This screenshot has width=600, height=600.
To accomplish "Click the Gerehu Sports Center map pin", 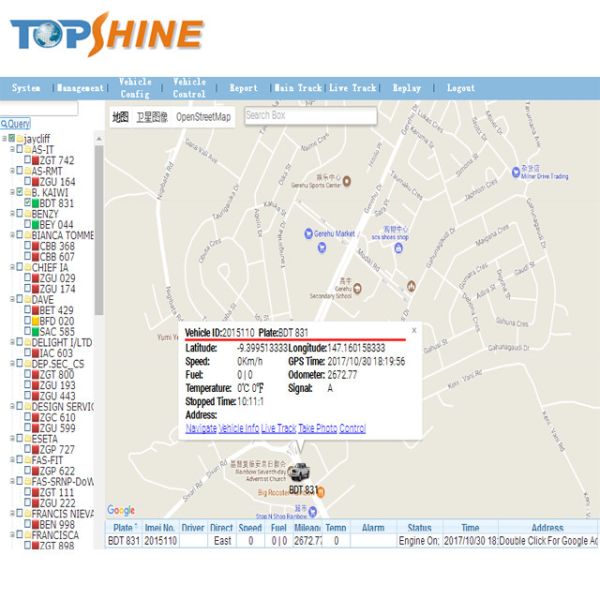I will click(x=347, y=181).
